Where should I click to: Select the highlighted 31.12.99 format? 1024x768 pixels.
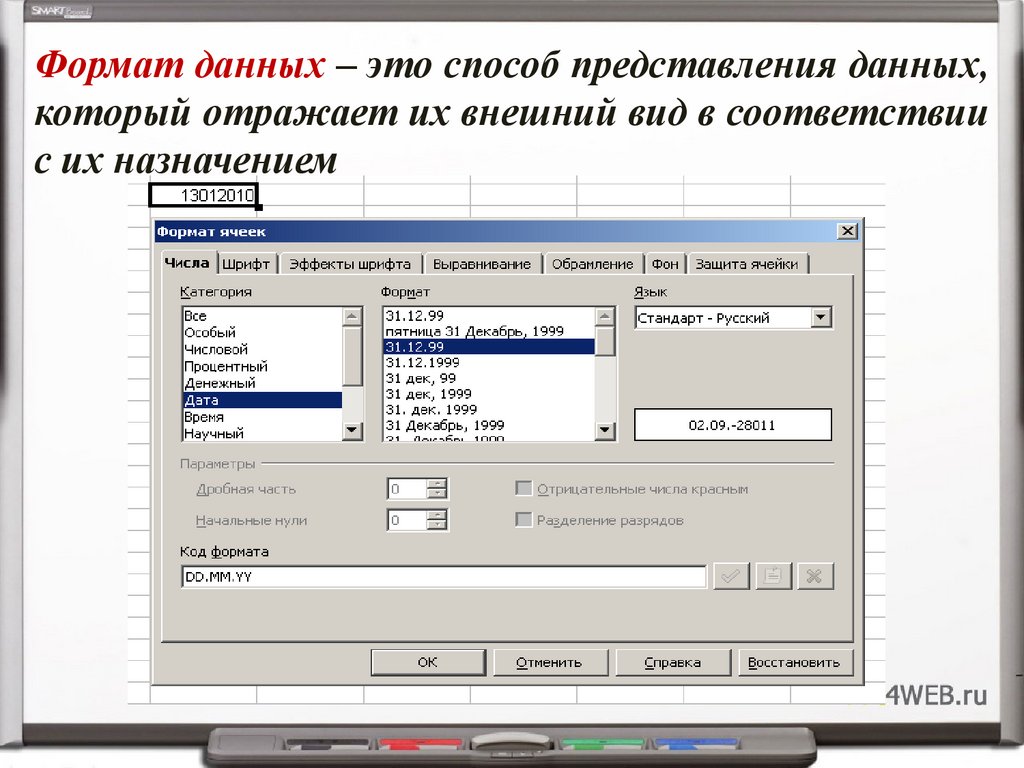(489, 347)
